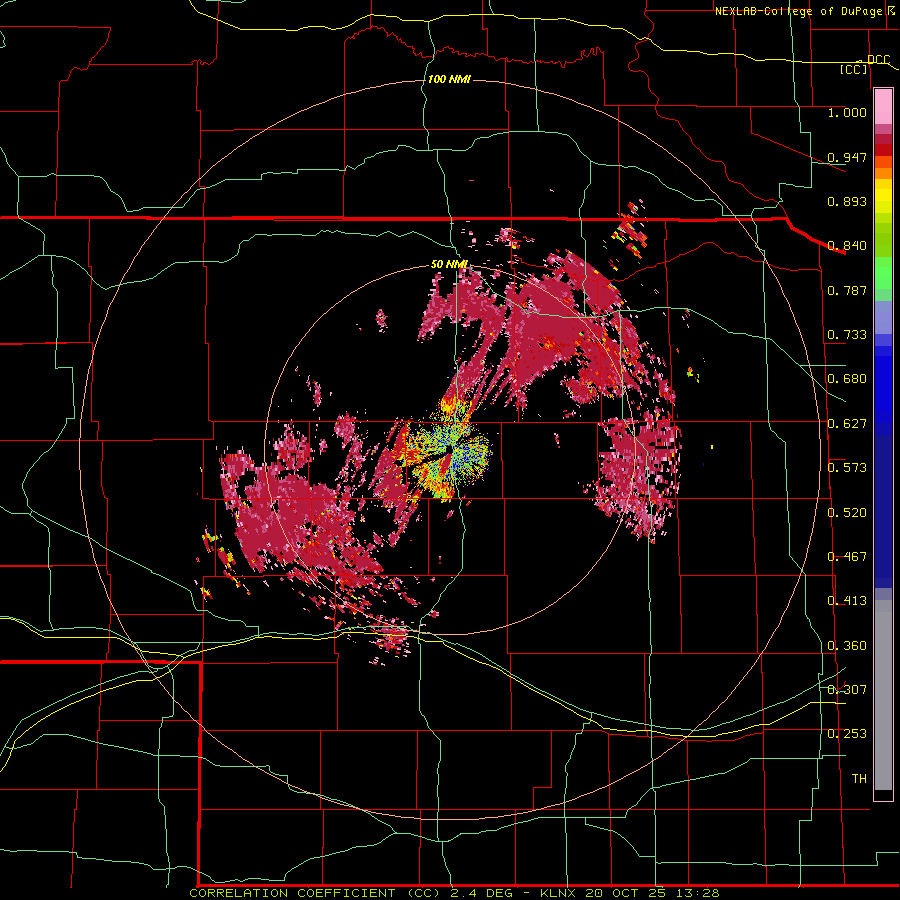This screenshot has height=900, width=900.
Task: Select the 0.840 color scale value
Action: 847,245
